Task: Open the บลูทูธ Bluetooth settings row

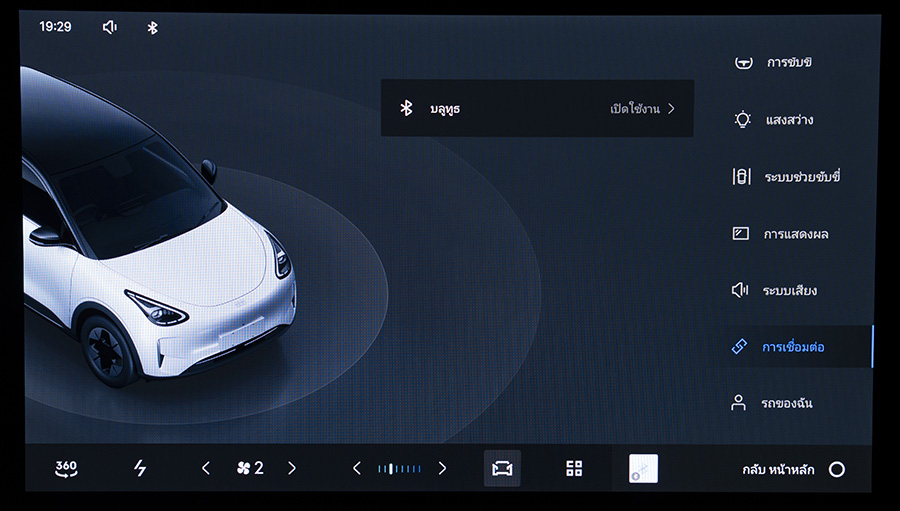Action: click(537, 108)
